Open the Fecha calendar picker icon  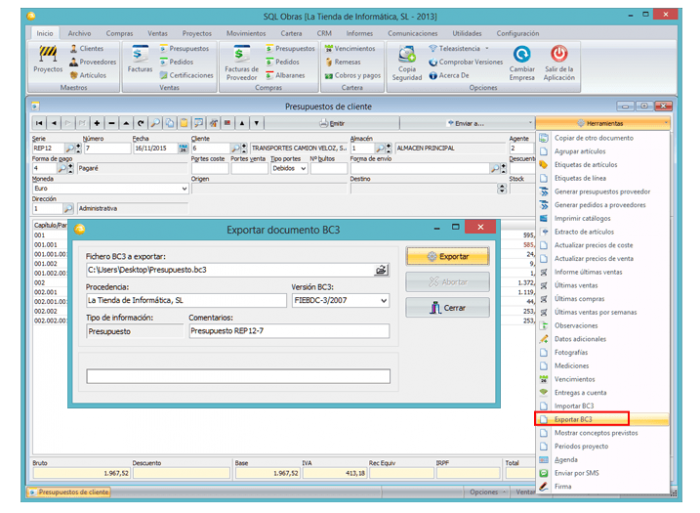pos(183,148)
